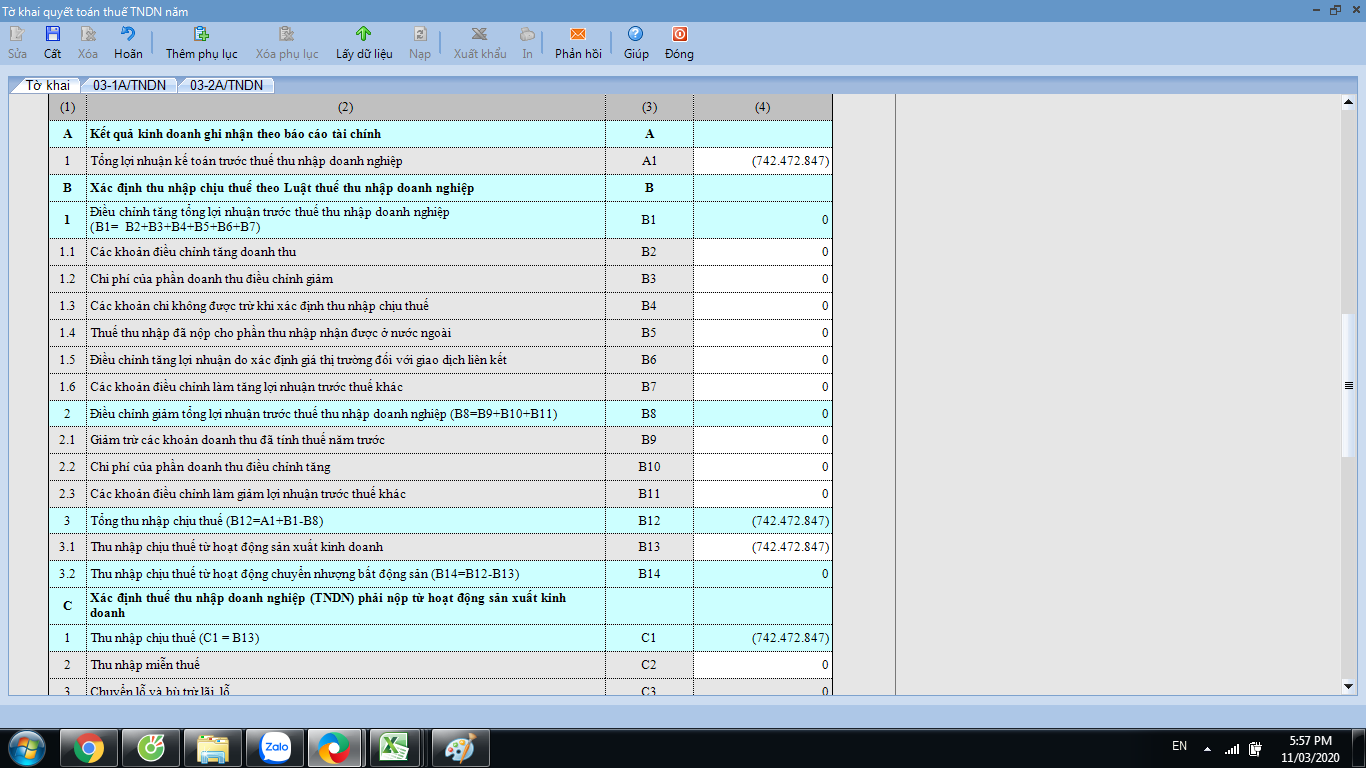Click the C2 tax-exempt income value cell

(x=762, y=665)
